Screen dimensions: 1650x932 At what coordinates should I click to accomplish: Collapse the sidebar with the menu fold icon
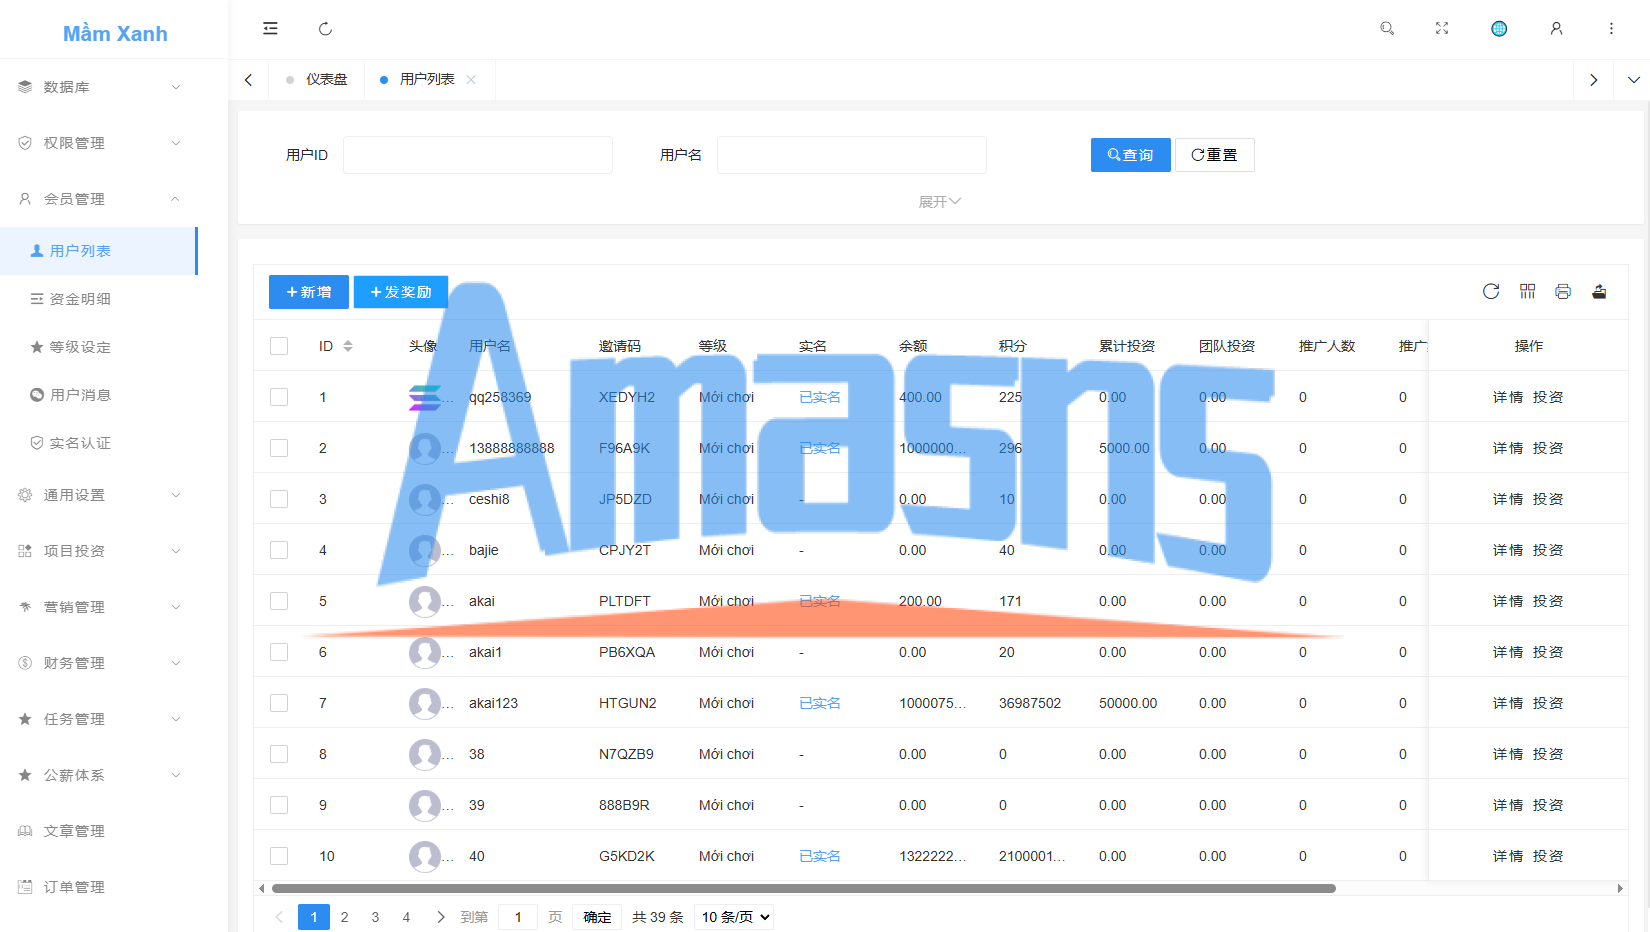(270, 29)
